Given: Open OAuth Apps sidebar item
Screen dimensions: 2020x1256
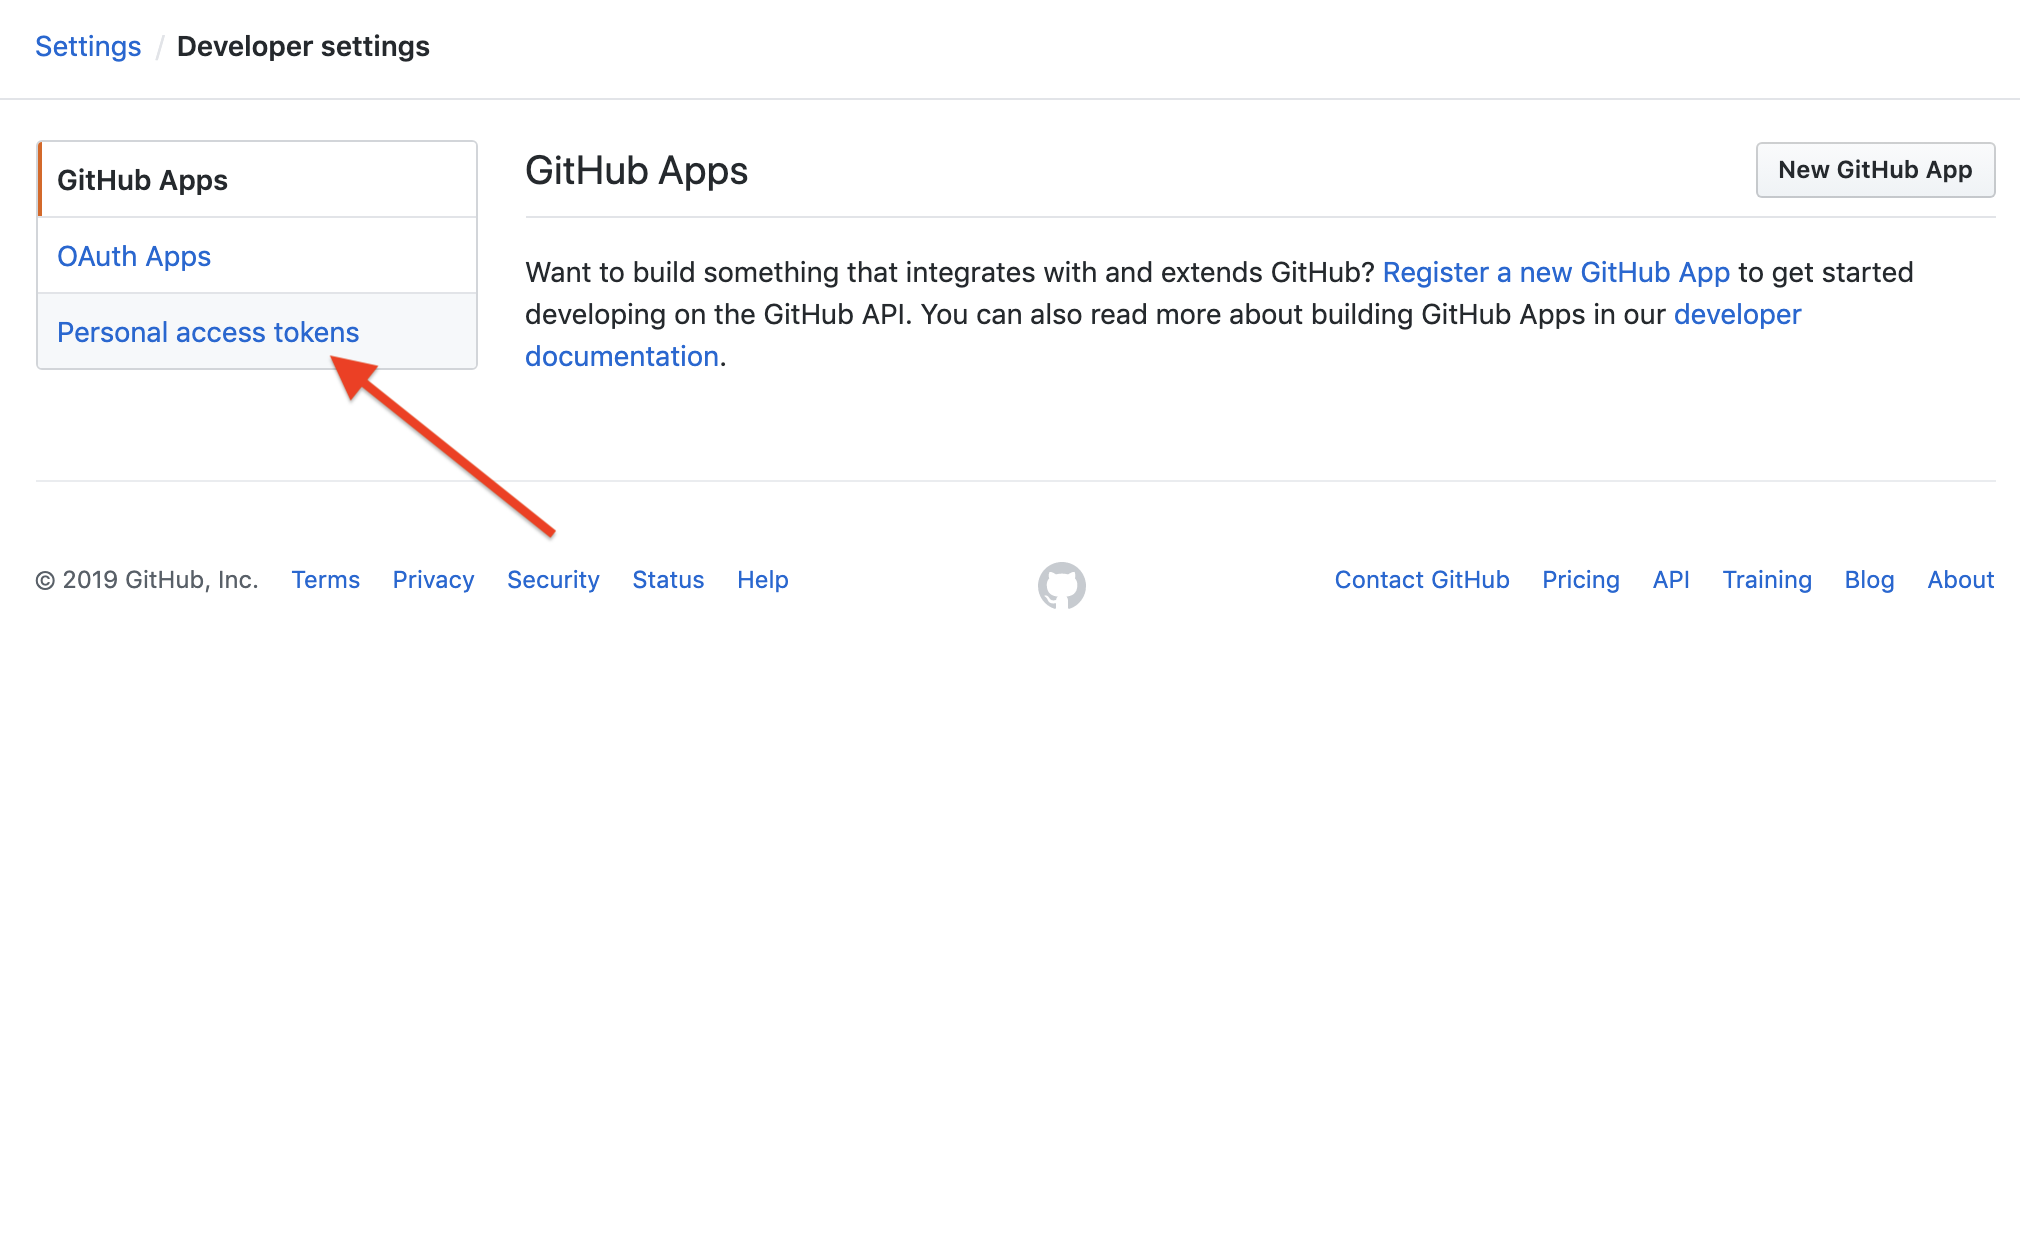Looking at the screenshot, I should click(x=257, y=256).
